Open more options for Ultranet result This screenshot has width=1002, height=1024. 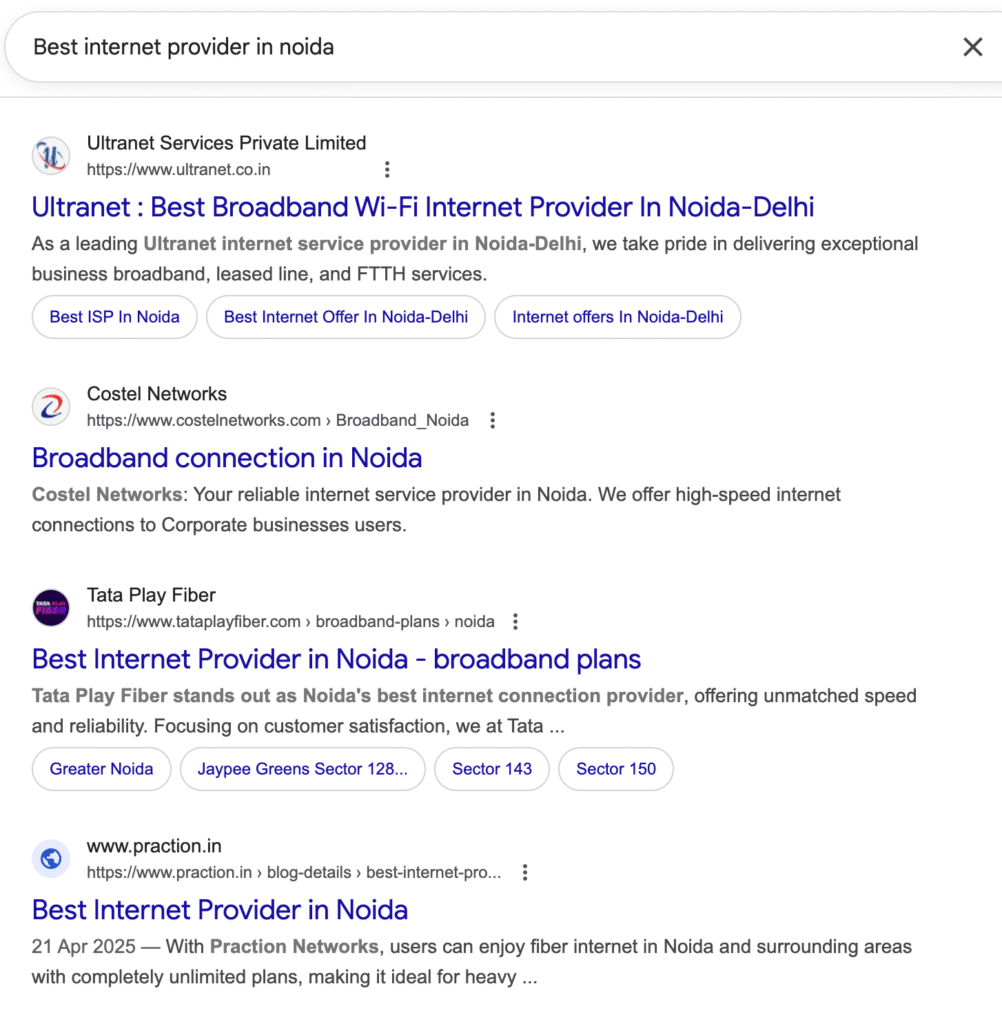pyautogui.click(x=387, y=170)
